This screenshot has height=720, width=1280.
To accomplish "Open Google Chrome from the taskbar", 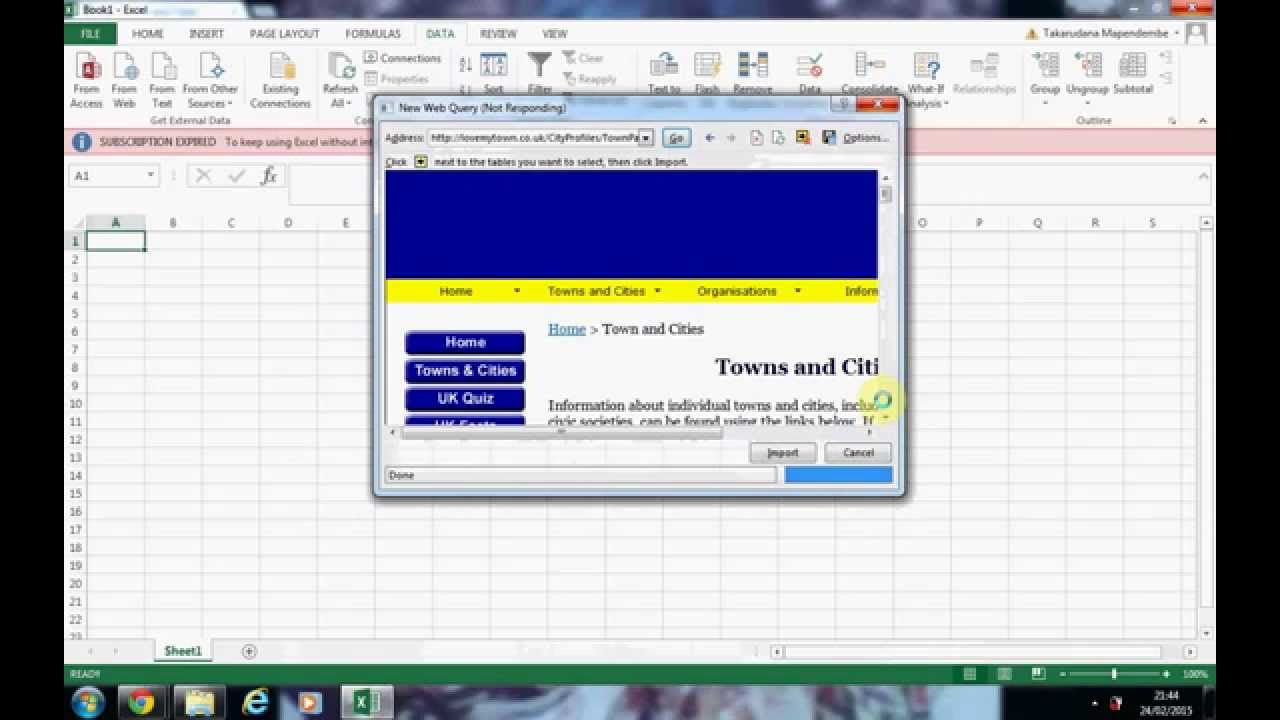I will pyautogui.click(x=141, y=703).
